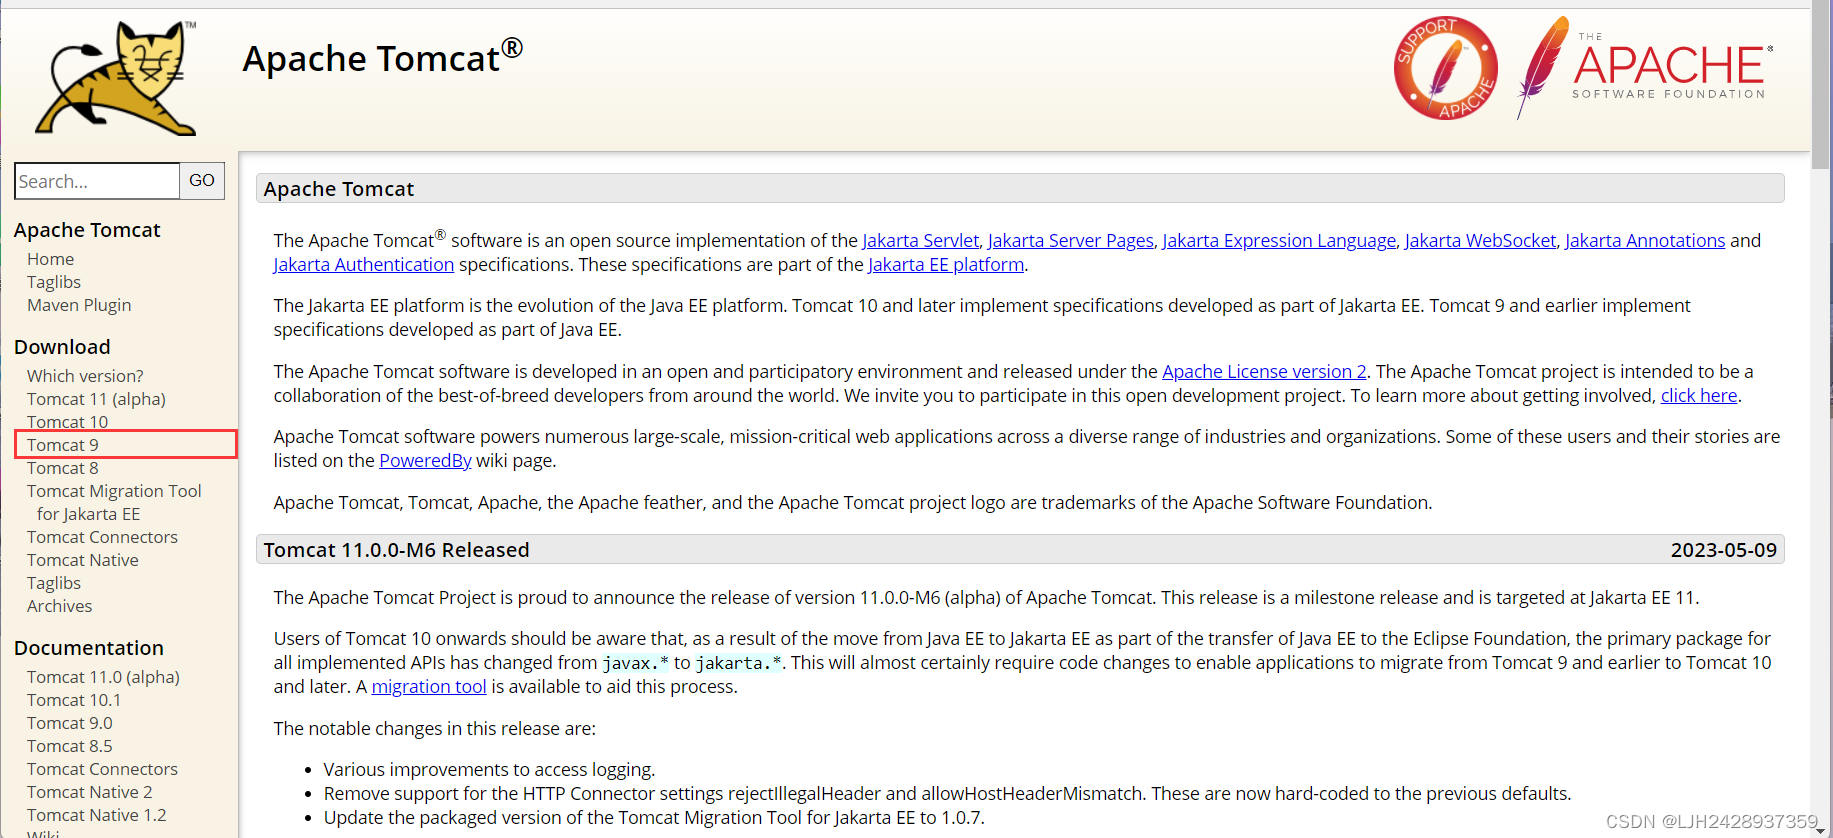This screenshot has height=838, width=1833.
Task: Click the page vertical scrollbar thumb
Action: coord(1821,85)
